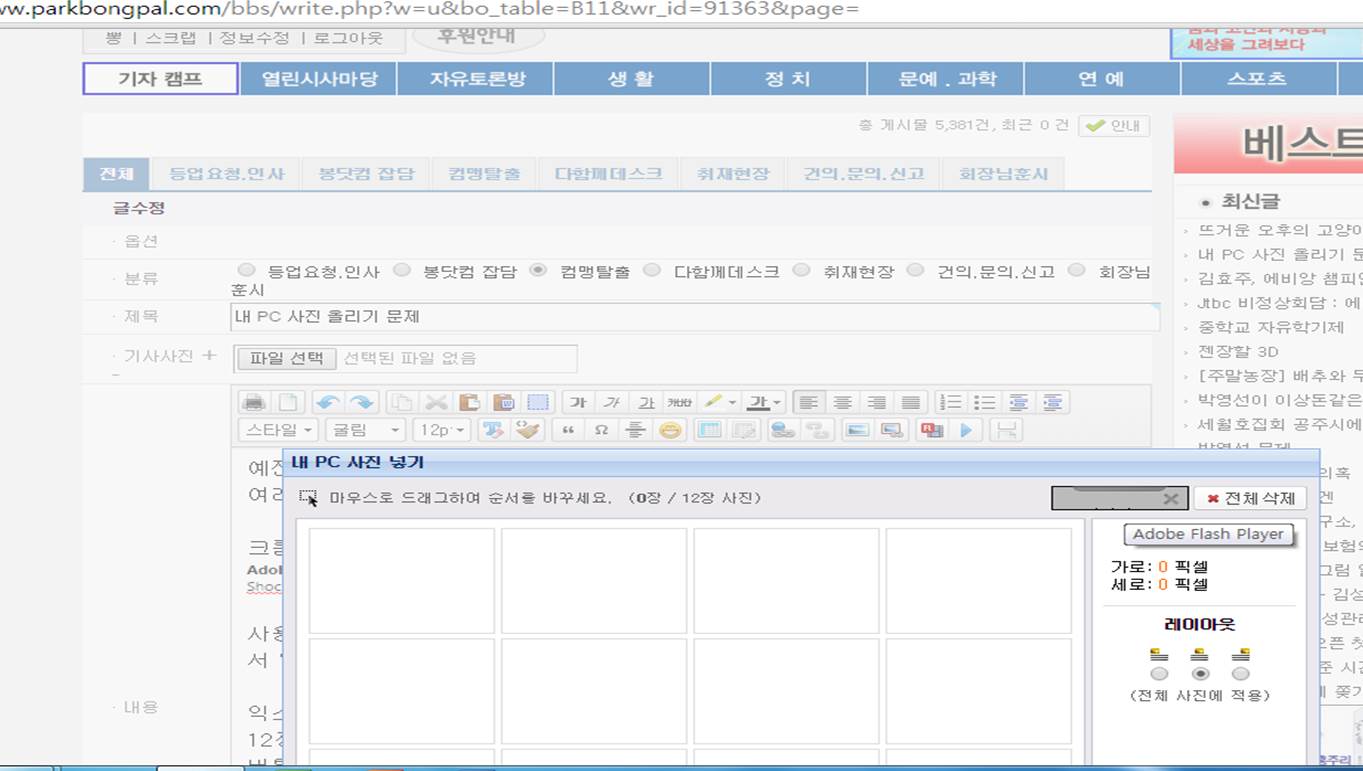Select the 등업요청.인사 category radio button
The width and height of the screenshot is (1363, 771).
[246, 270]
